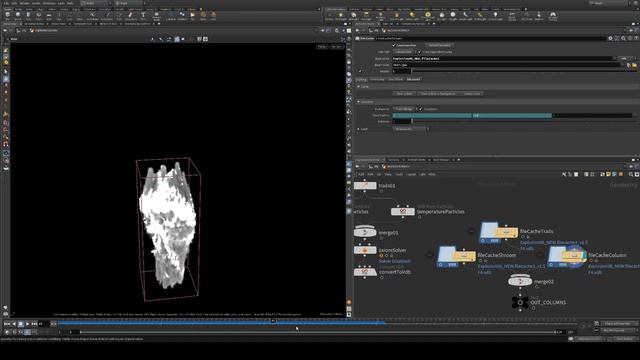Select the Font shelf tool
The image size is (640, 360).
tap(143, 16)
